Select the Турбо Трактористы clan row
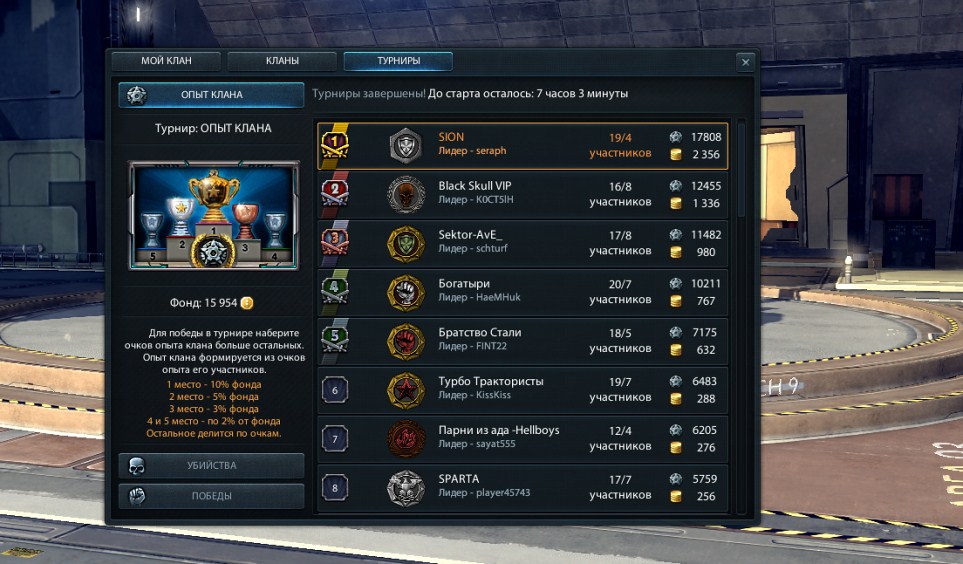This screenshot has width=963, height=564. coord(523,390)
